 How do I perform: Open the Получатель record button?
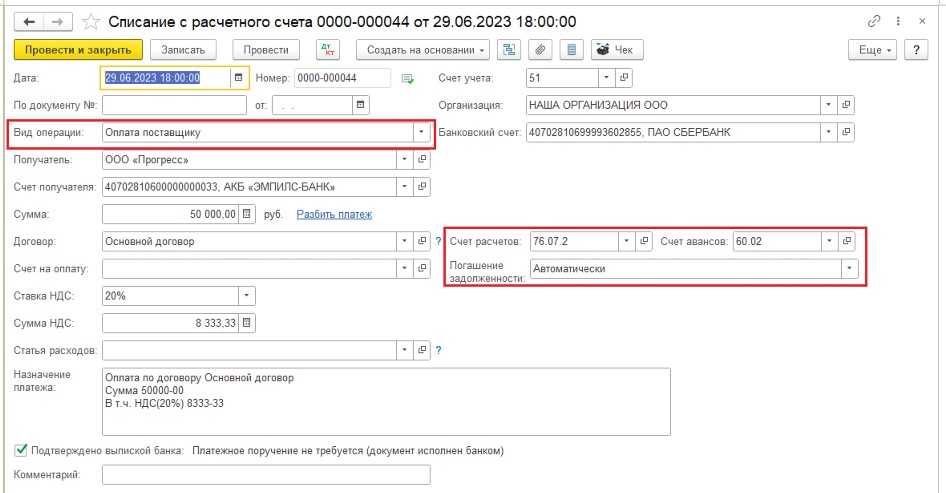(x=421, y=159)
